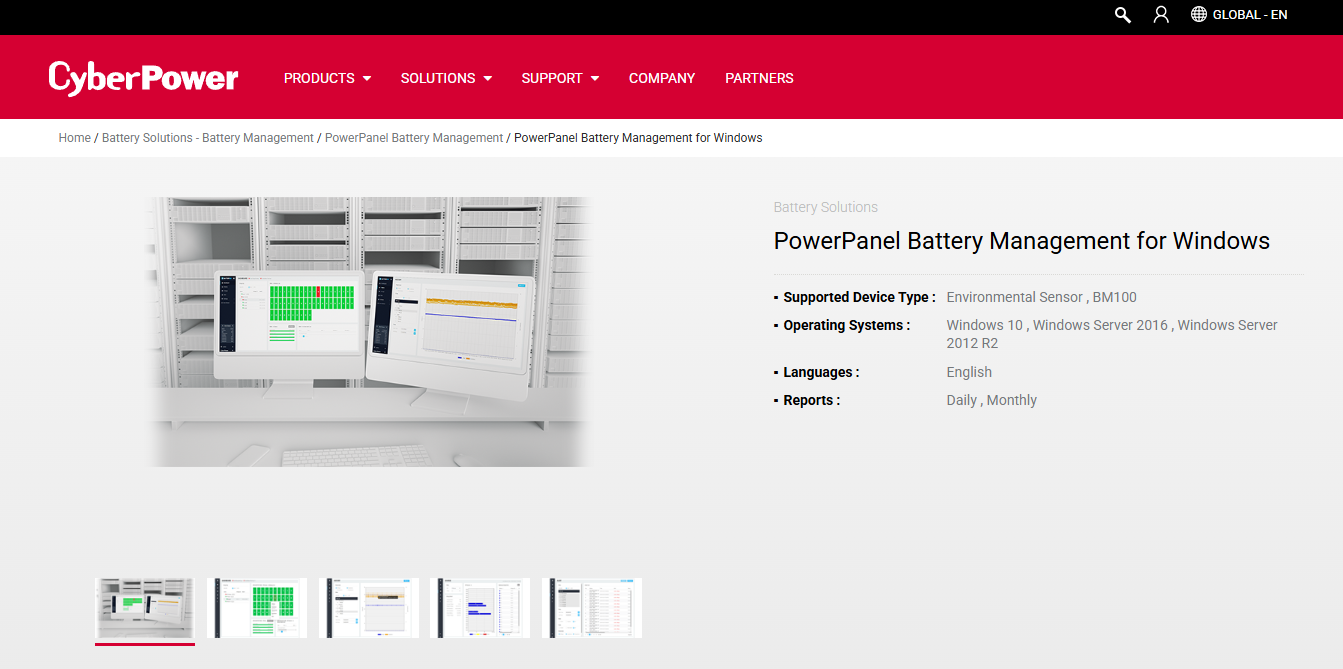Expand the SUPPORT menu arrow
Image resolution: width=1343 pixels, height=669 pixels.
point(595,78)
